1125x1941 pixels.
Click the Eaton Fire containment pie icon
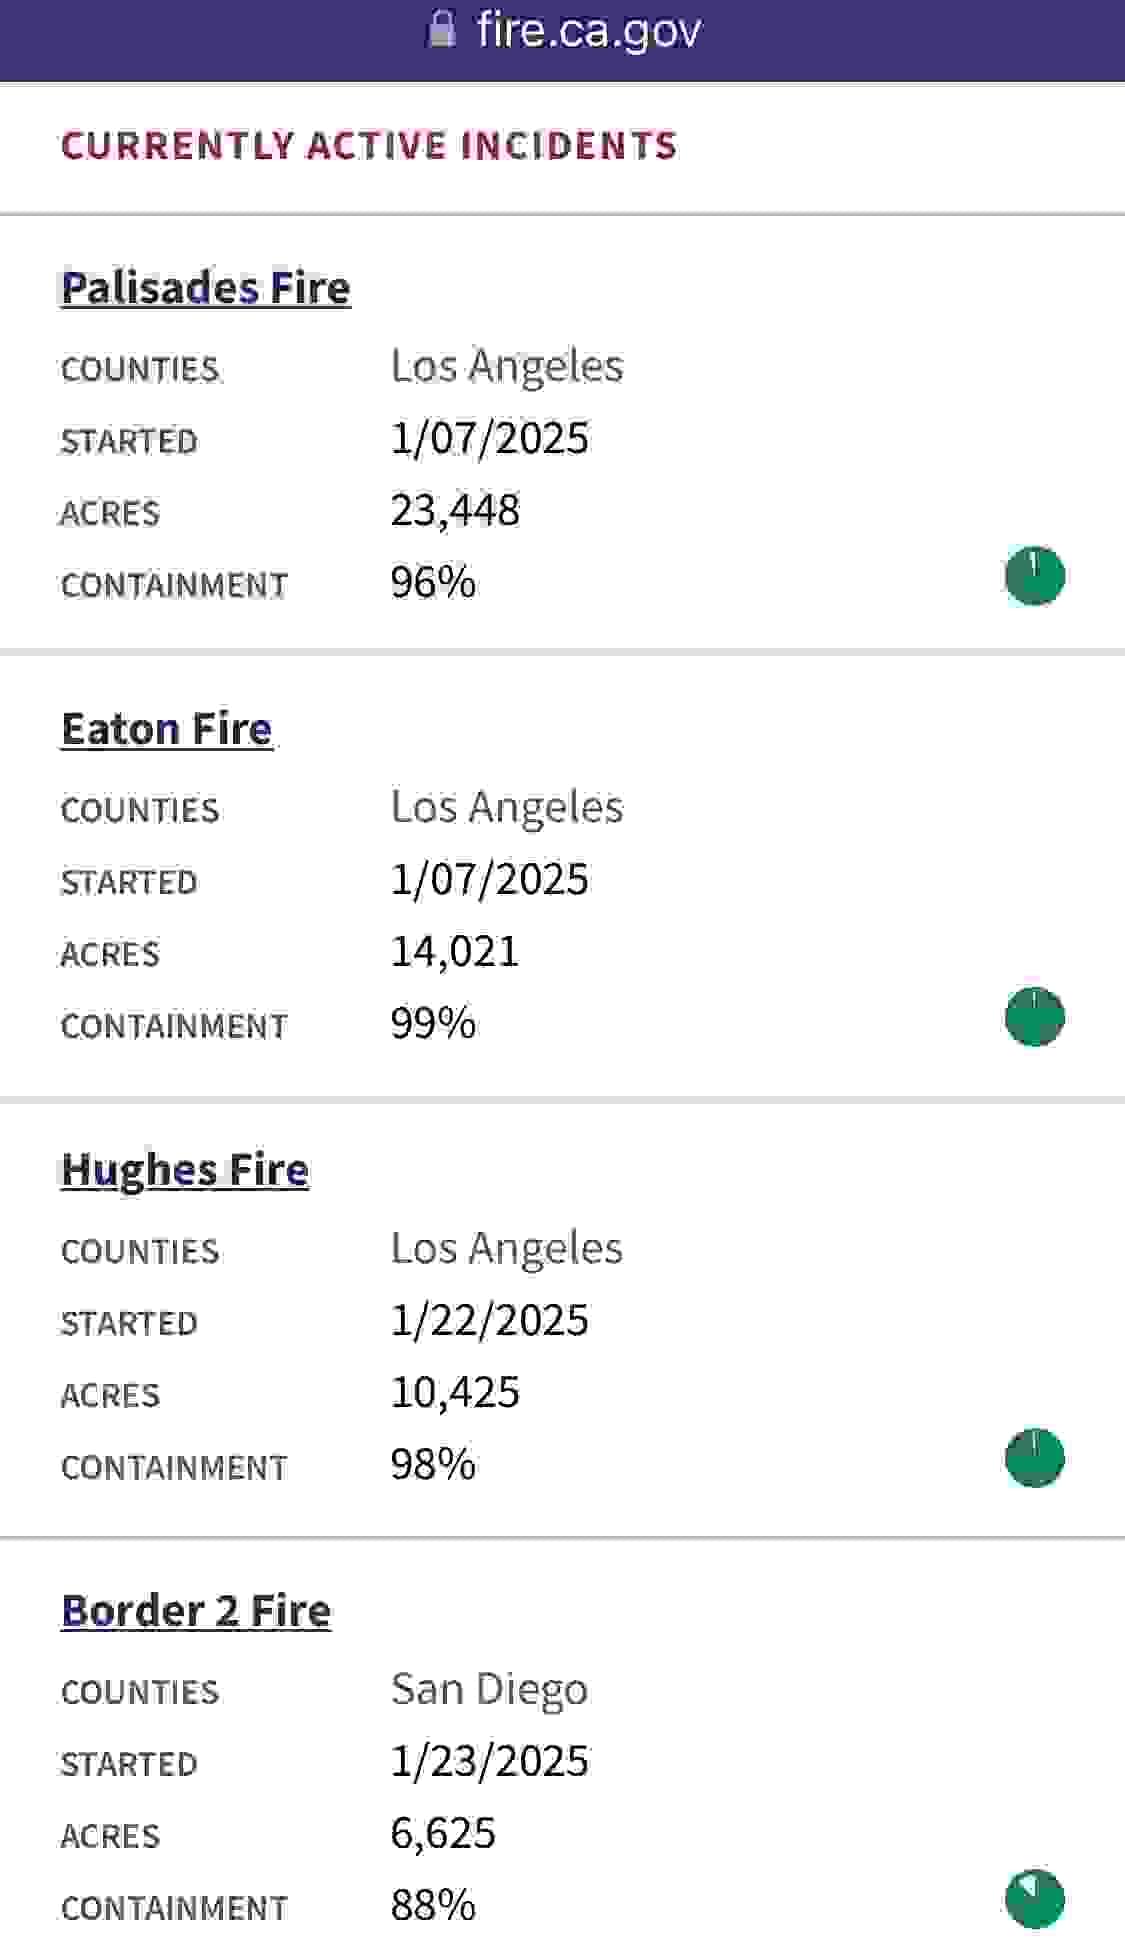[x=1035, y=1018]
